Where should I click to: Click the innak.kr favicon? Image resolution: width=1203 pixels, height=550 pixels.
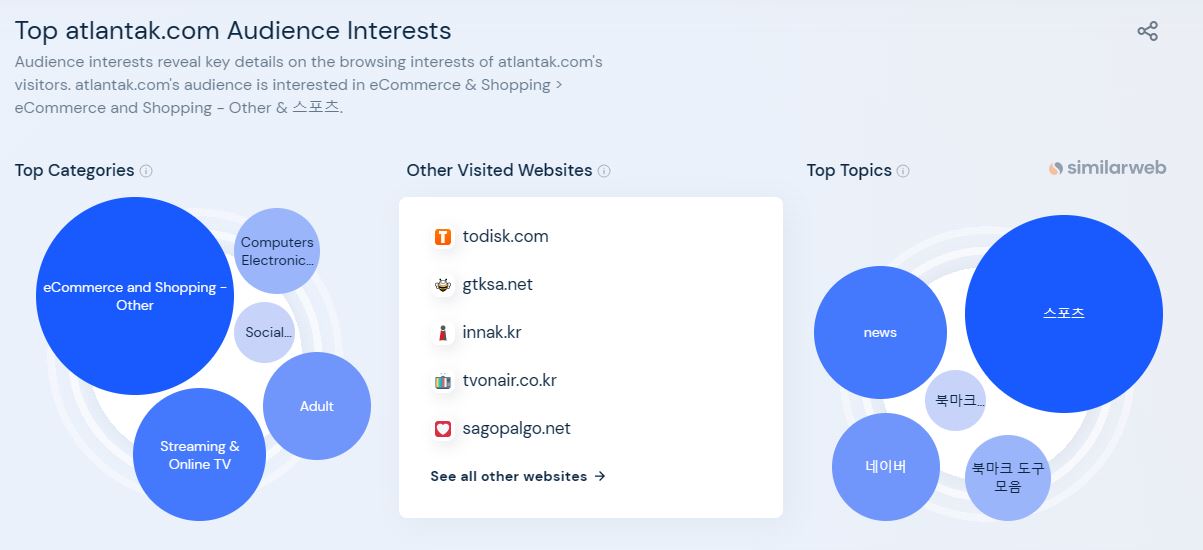(x=443, y=333)
